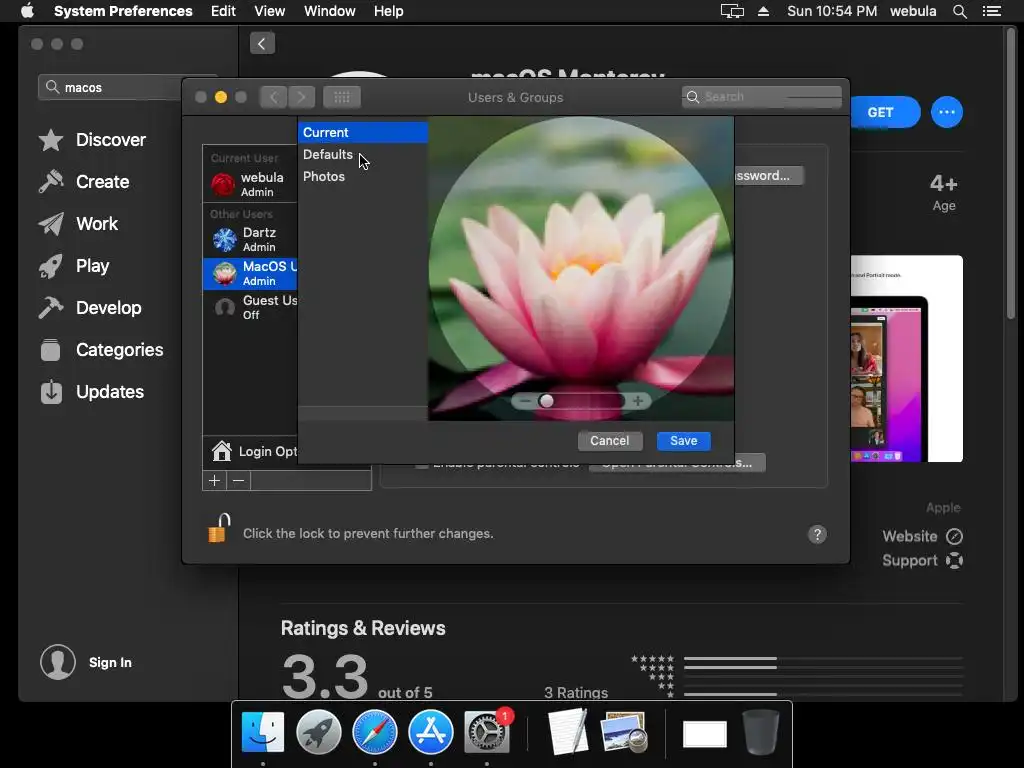The width and height of the screenshot is (1024, 768).
Task: Select Current in picture source list
Action: tap(362, 133)
